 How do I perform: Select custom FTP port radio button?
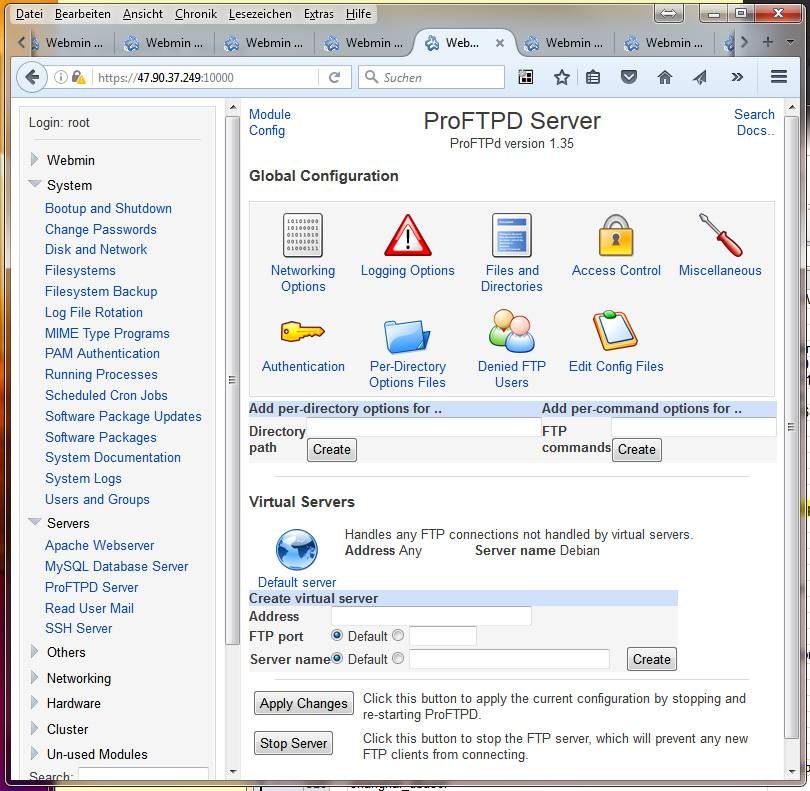pyautogui.click(x=398, y=635)
